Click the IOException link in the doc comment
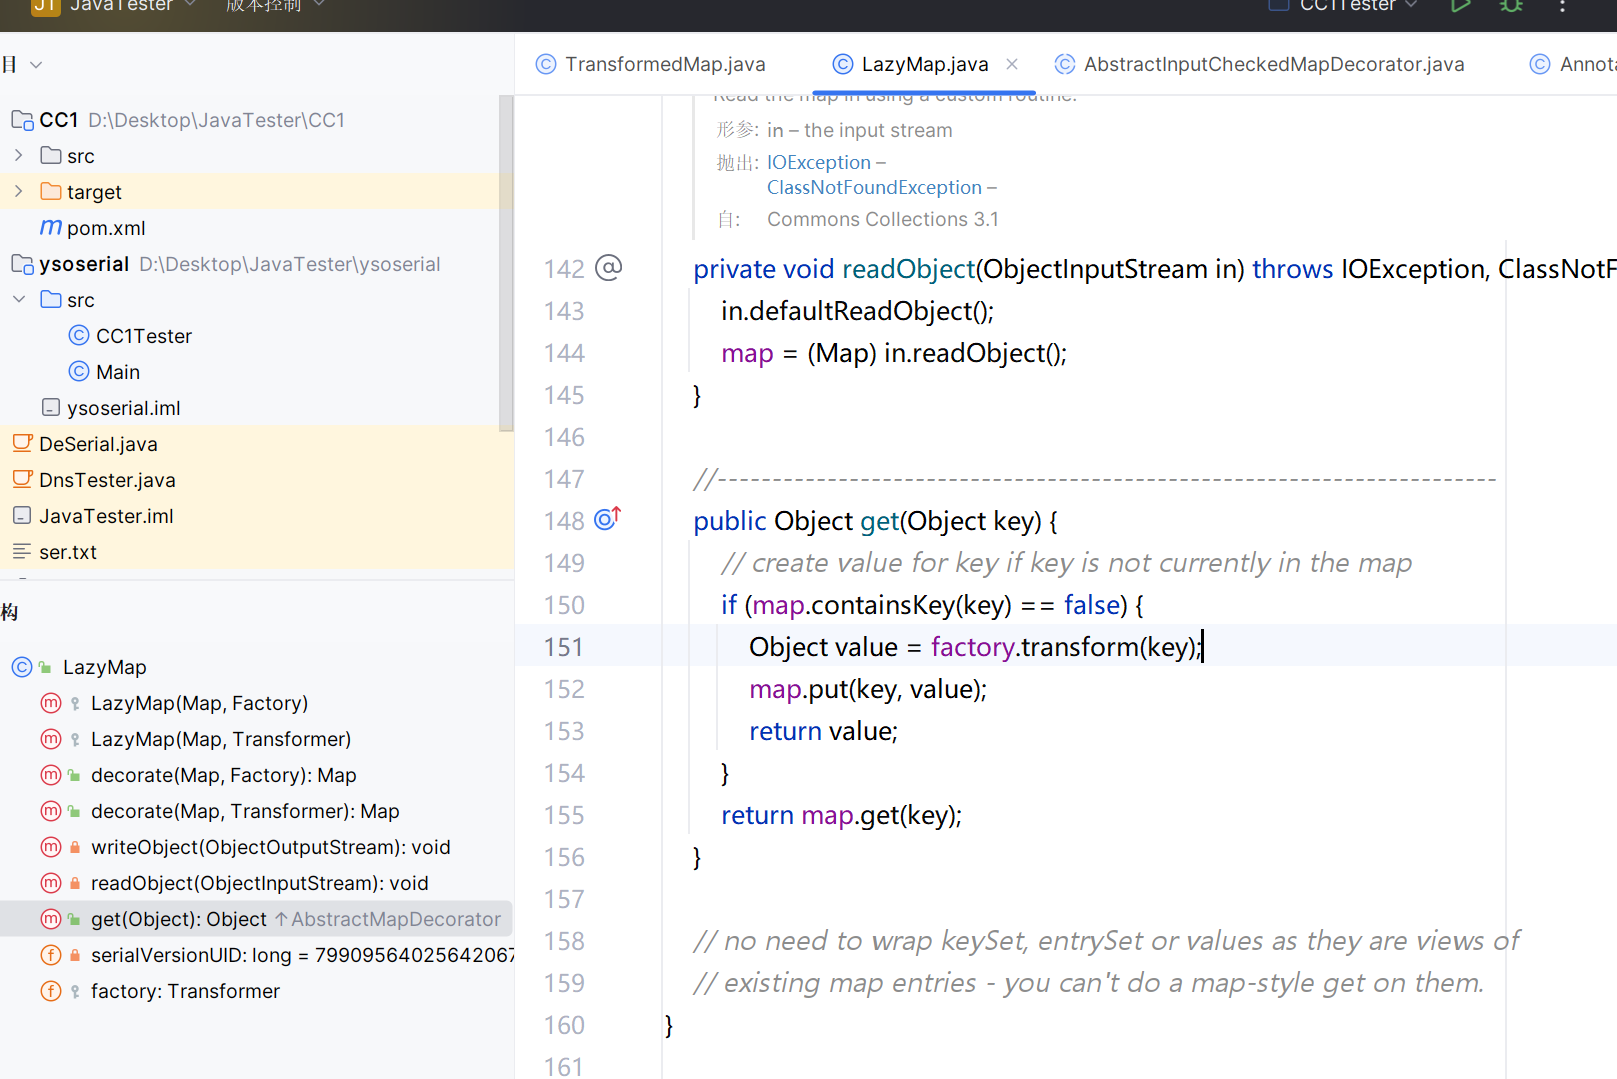1617x1079 pixels. pyautogui.click(x=818, y=162)
